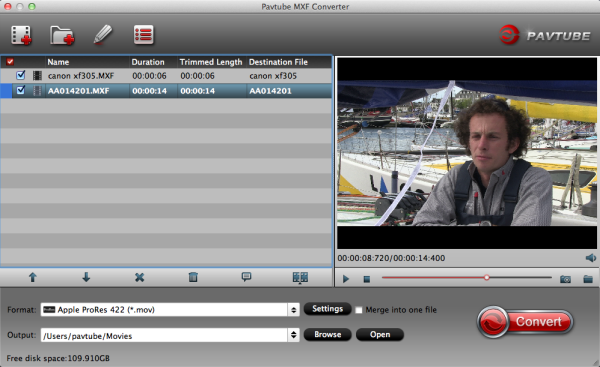Open snapshot folder icon beside camera

tap(588, 279)
